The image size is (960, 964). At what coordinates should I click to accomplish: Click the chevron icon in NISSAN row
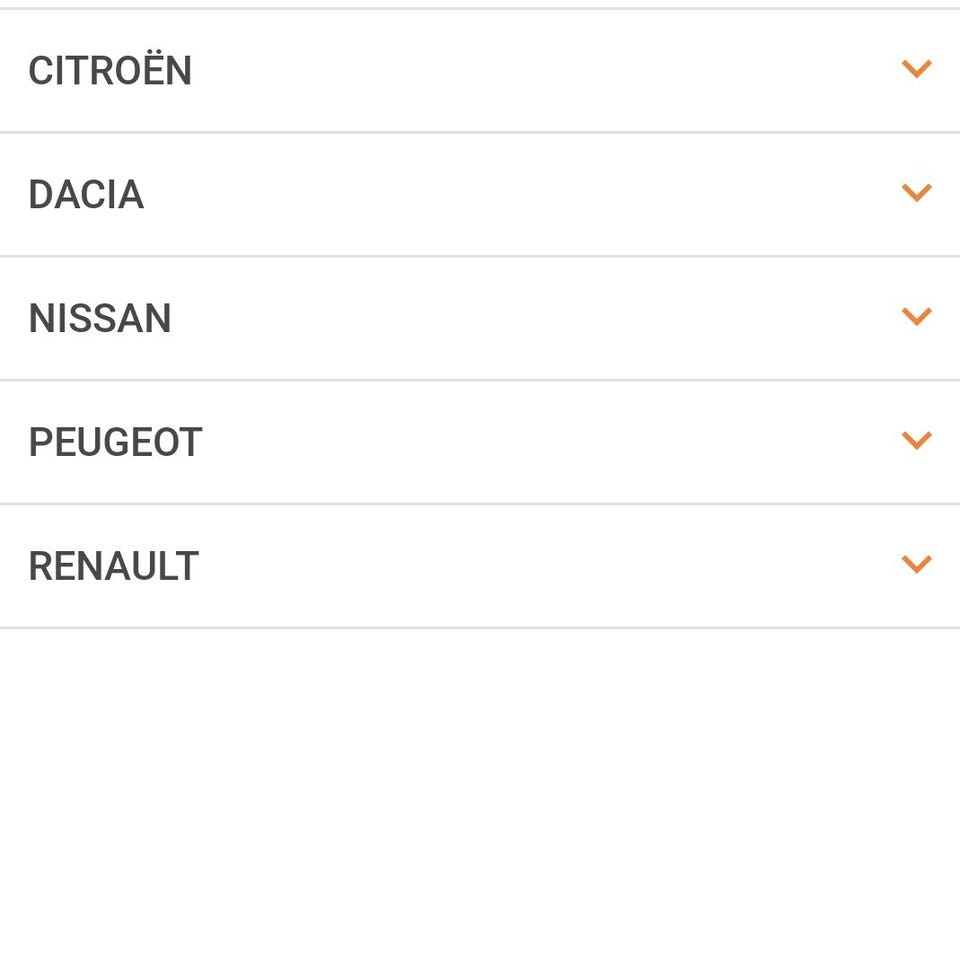coord(916,317)
